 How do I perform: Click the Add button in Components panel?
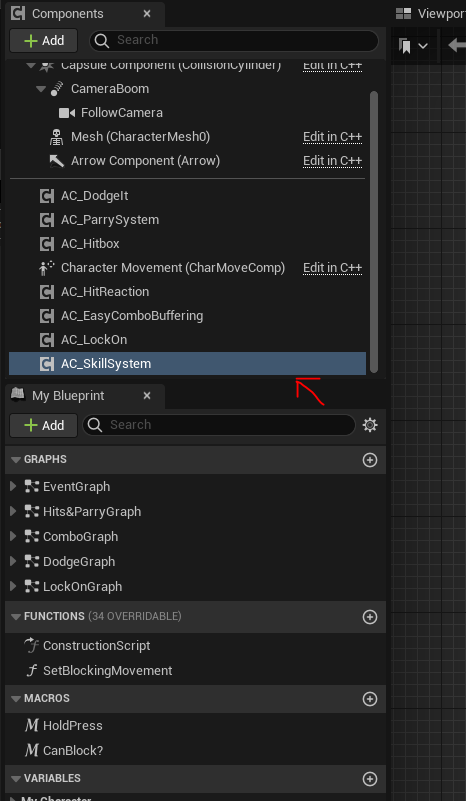point(43,40)
